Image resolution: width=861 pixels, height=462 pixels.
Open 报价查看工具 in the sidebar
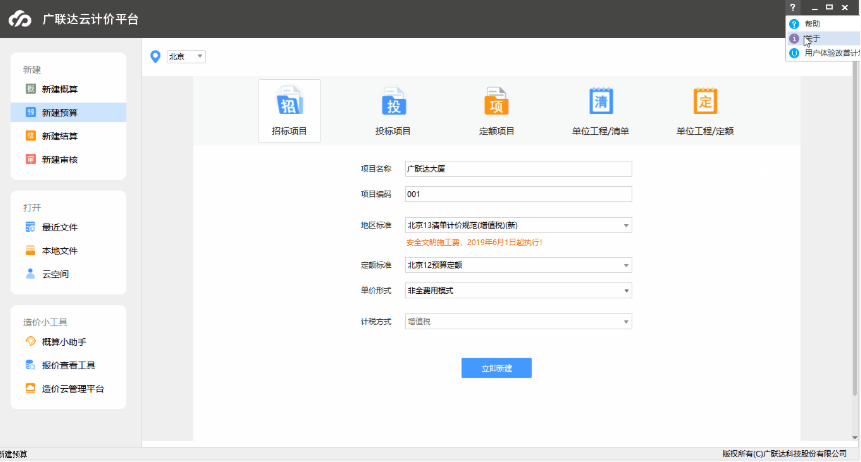tap(68, 365)
